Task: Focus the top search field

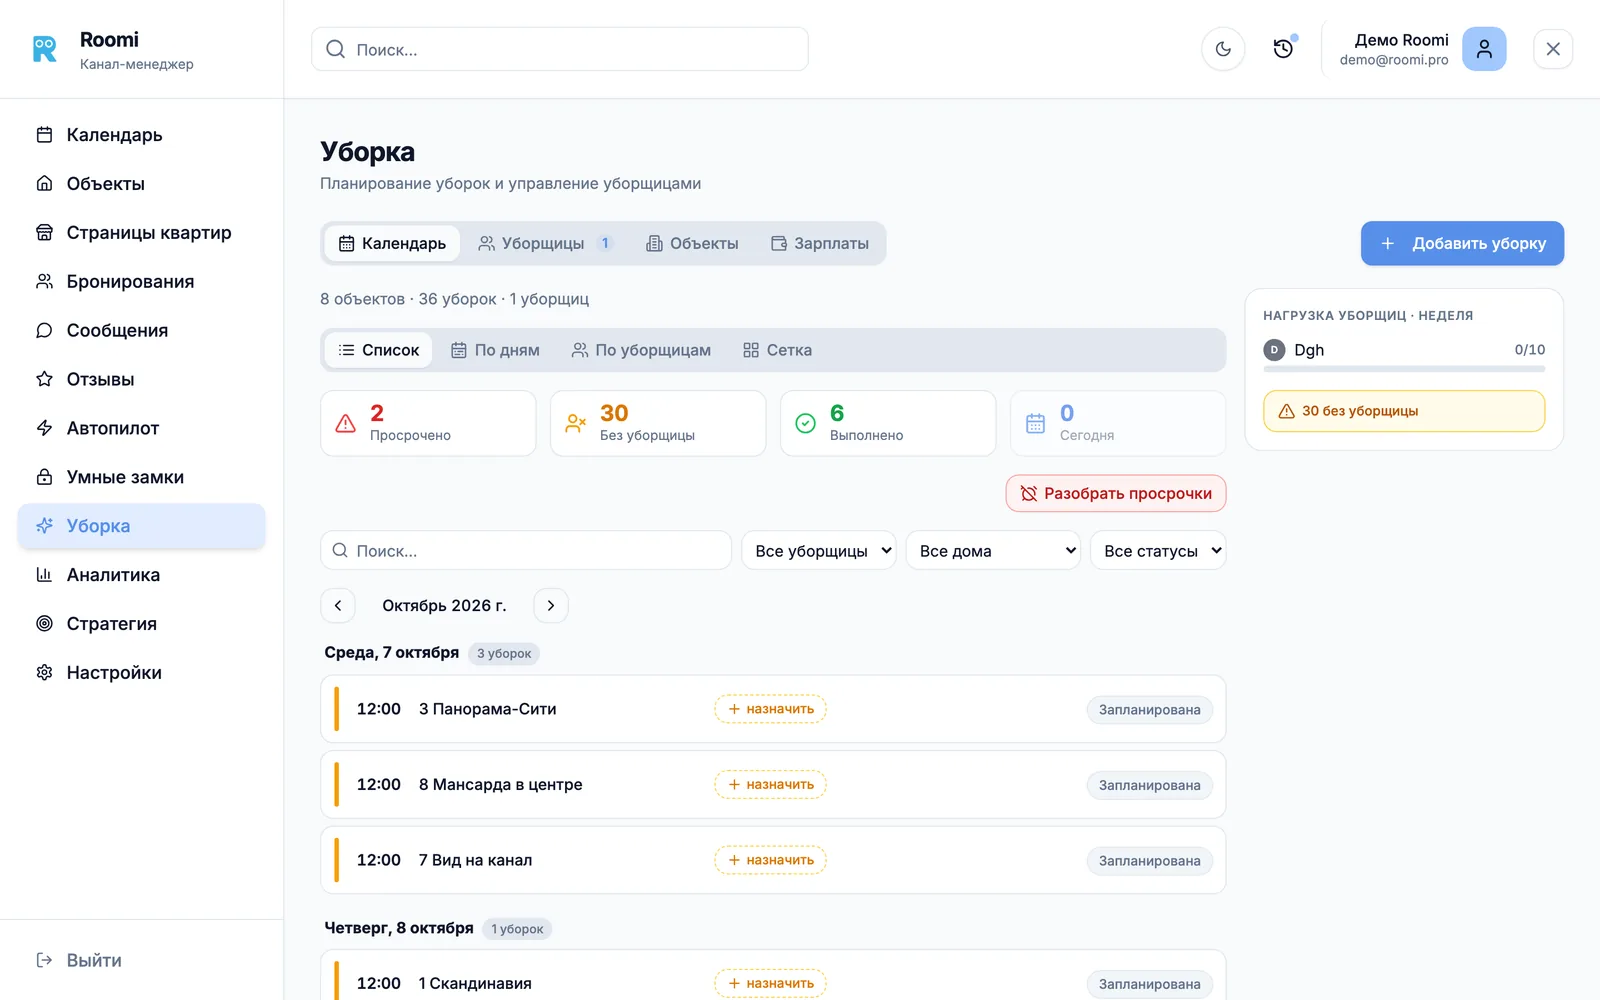Action: (560, 49)
